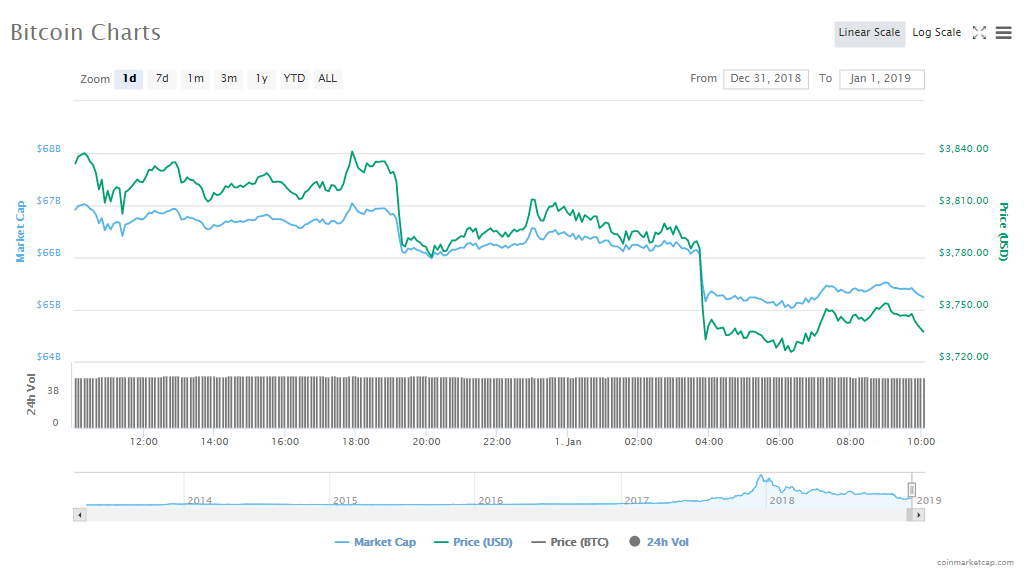Switch to Log Scale
1026x585 pixels.
[936, 33]
